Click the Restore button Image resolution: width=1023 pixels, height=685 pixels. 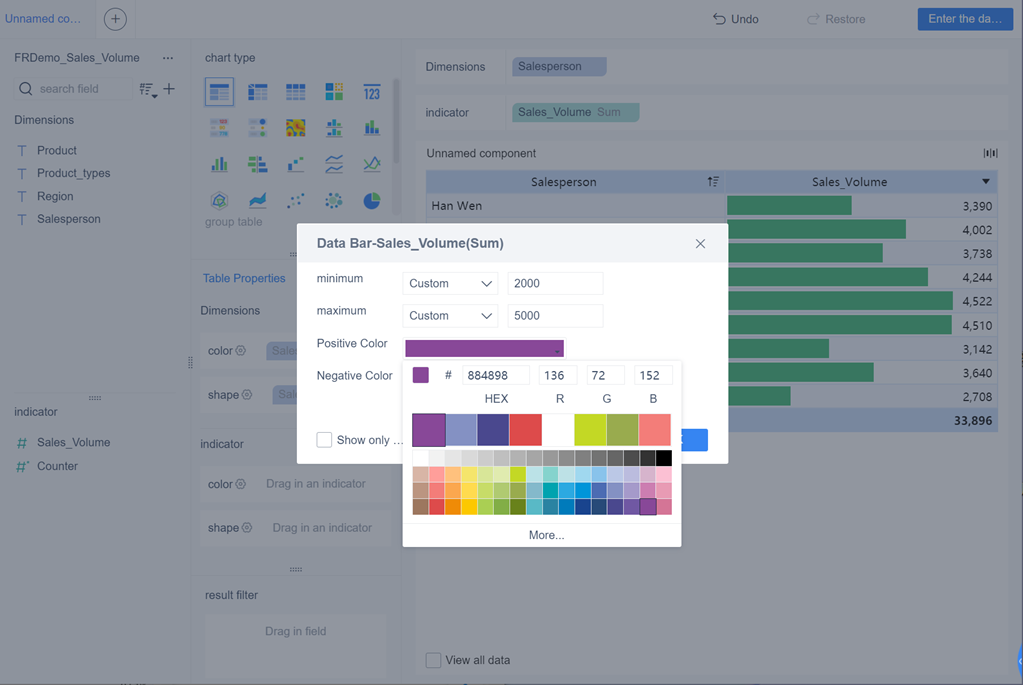(836, 19)
